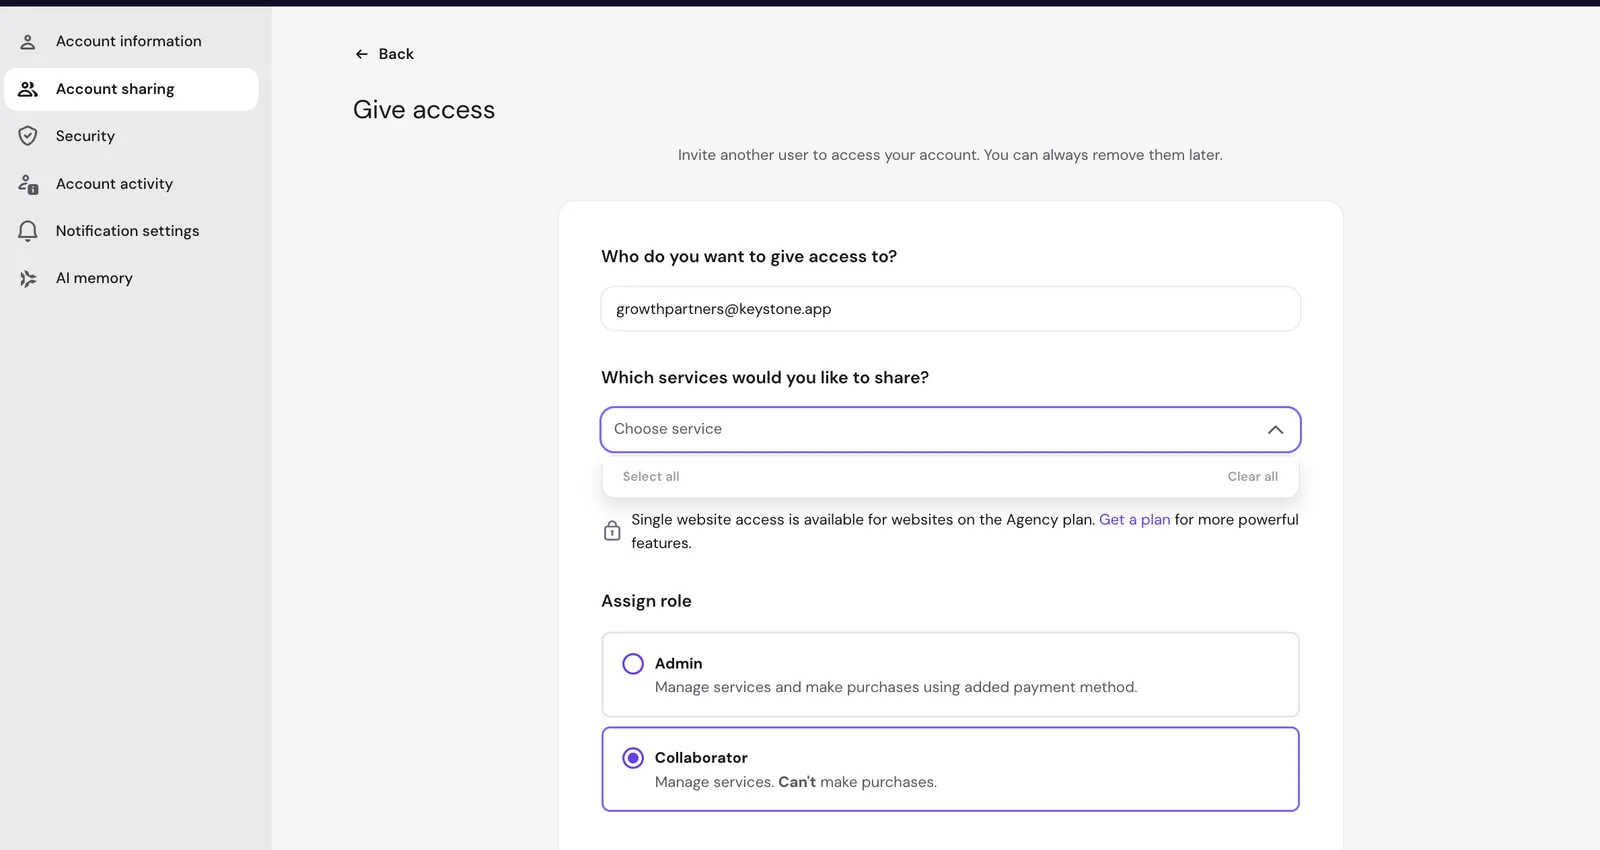The image size is (1600, 850).
Task: Click the Give access page heading
Action: point(424,110)
